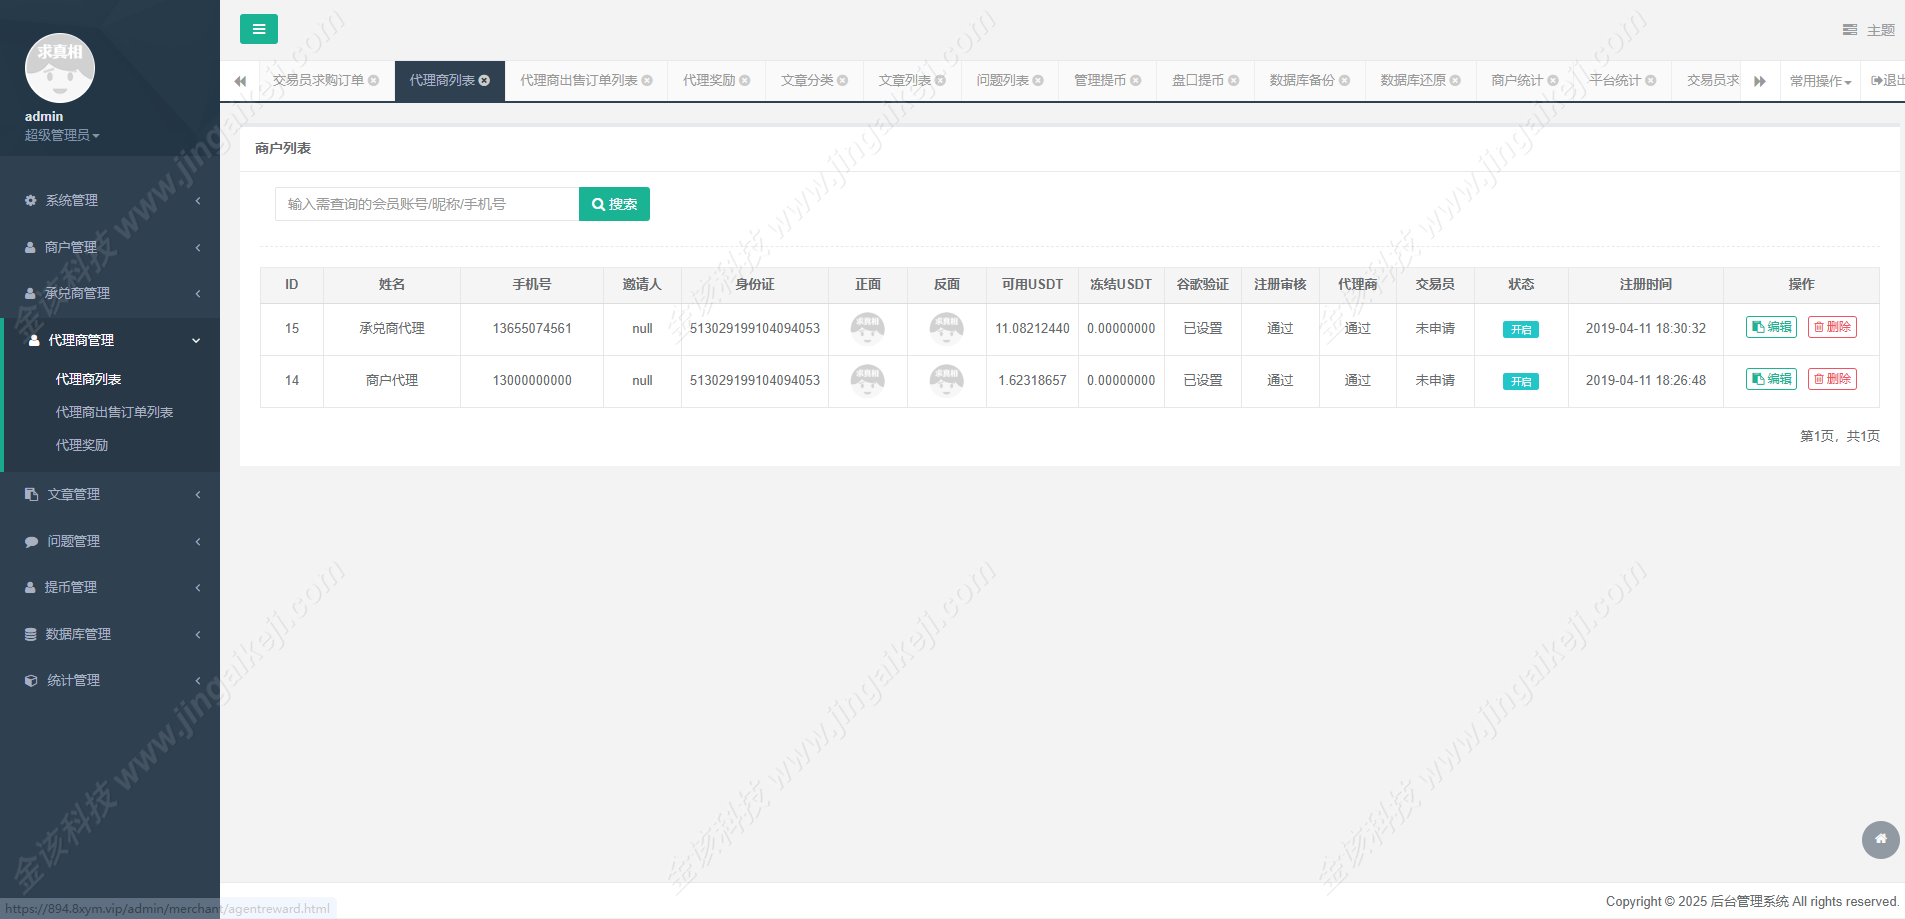The image size is (1905, 919).
Task: Close the 平台统计 tab
Action: [1651, 81]
